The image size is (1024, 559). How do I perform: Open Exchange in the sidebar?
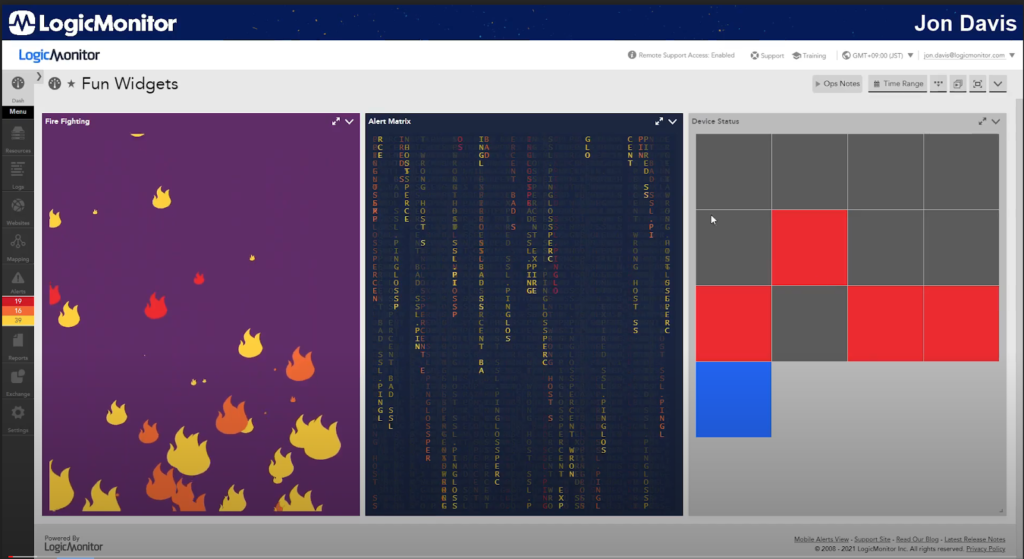pos(18,383)
